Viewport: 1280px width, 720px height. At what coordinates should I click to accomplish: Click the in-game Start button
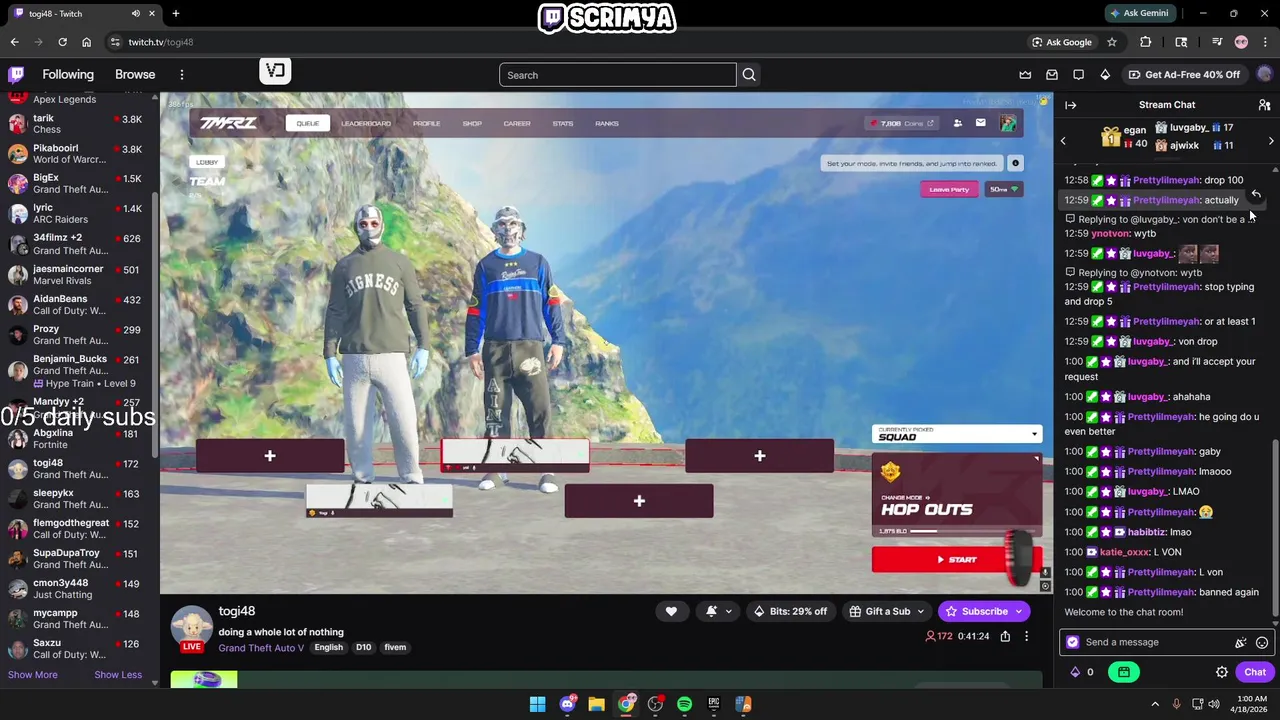(957, 560)
